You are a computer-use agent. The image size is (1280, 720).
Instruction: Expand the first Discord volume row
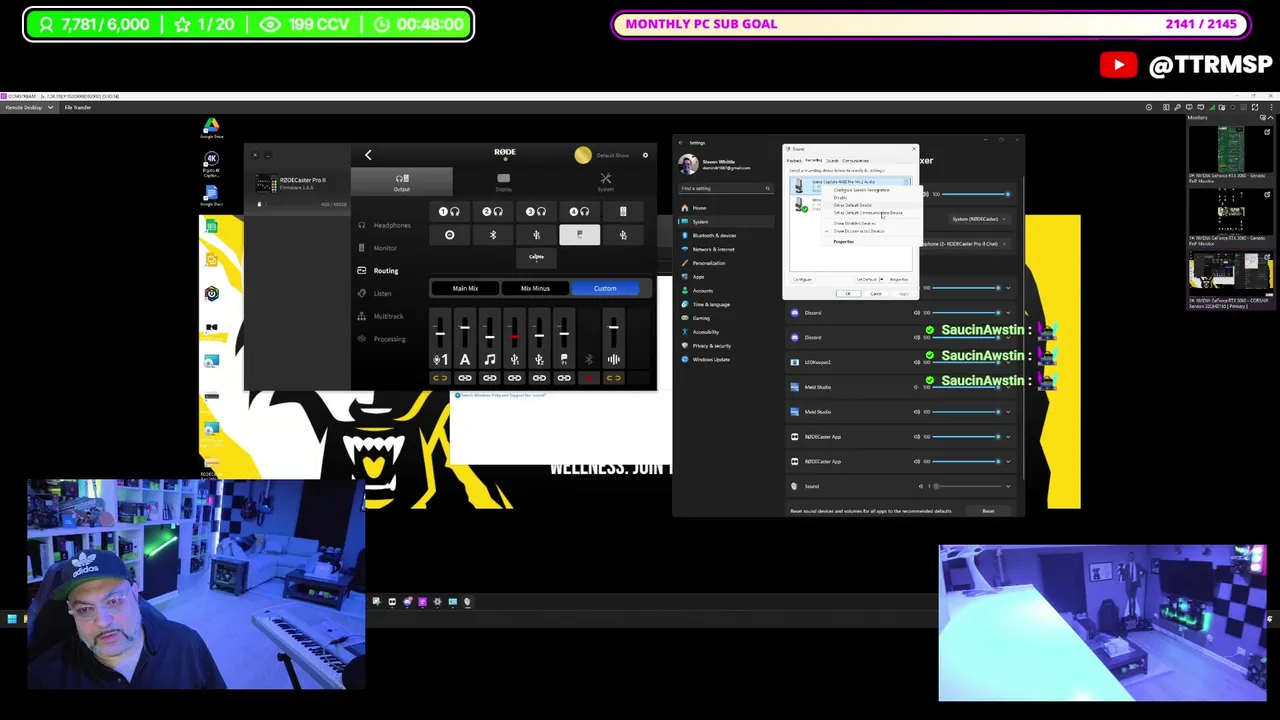click(x=1008, y=313)
